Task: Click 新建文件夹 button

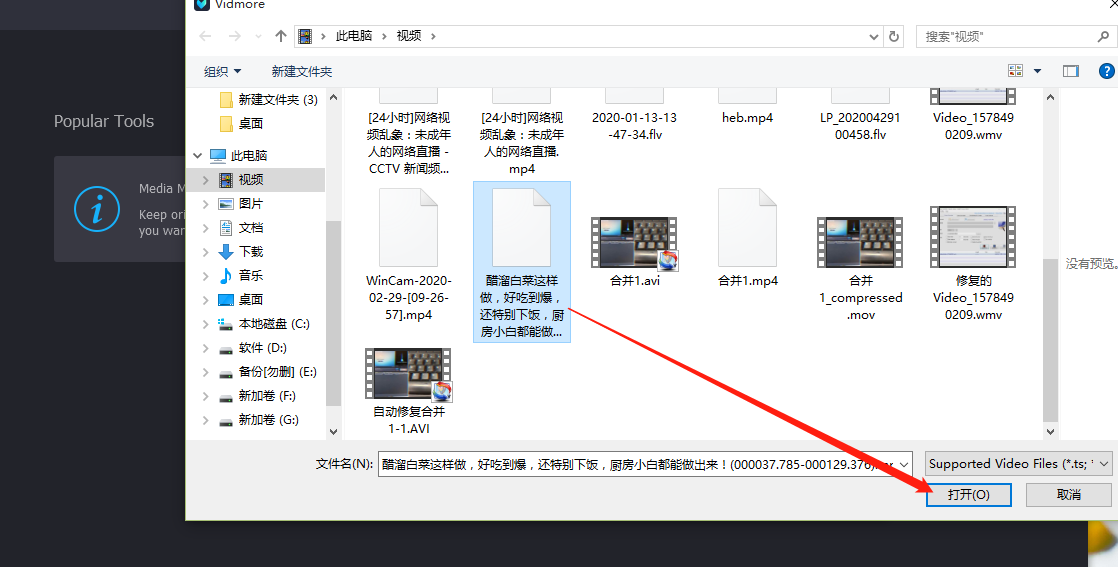Action: point(301,71)
